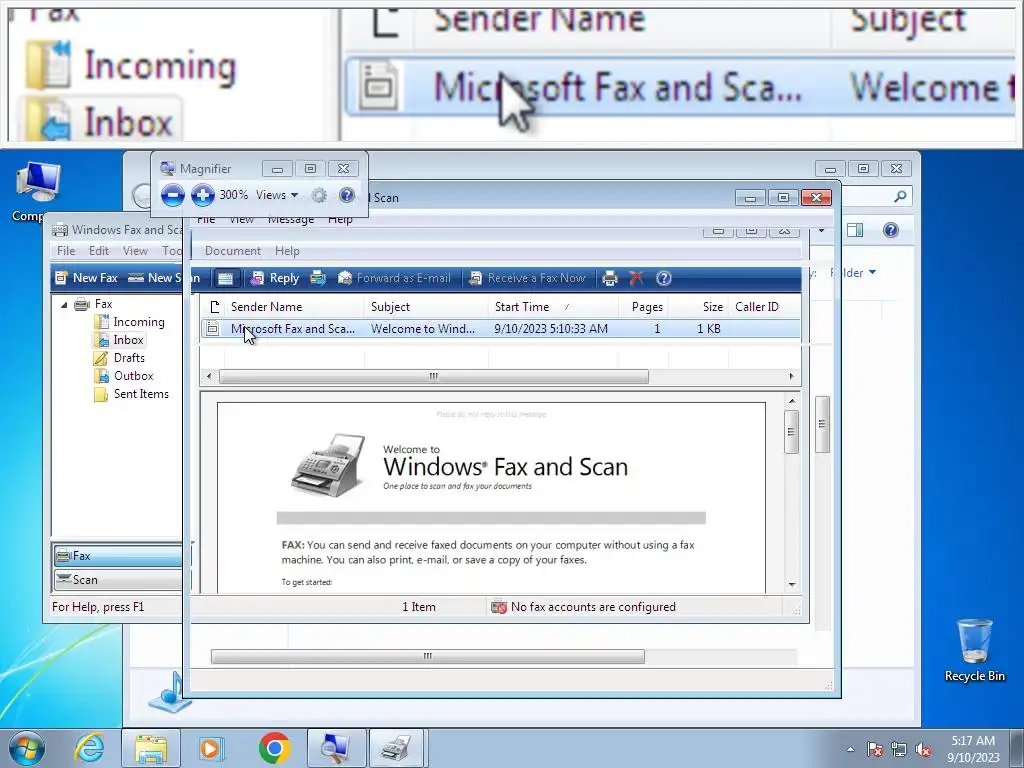Click the muted volume tray icon
The image size is (1024, 768).
[923, 749]
